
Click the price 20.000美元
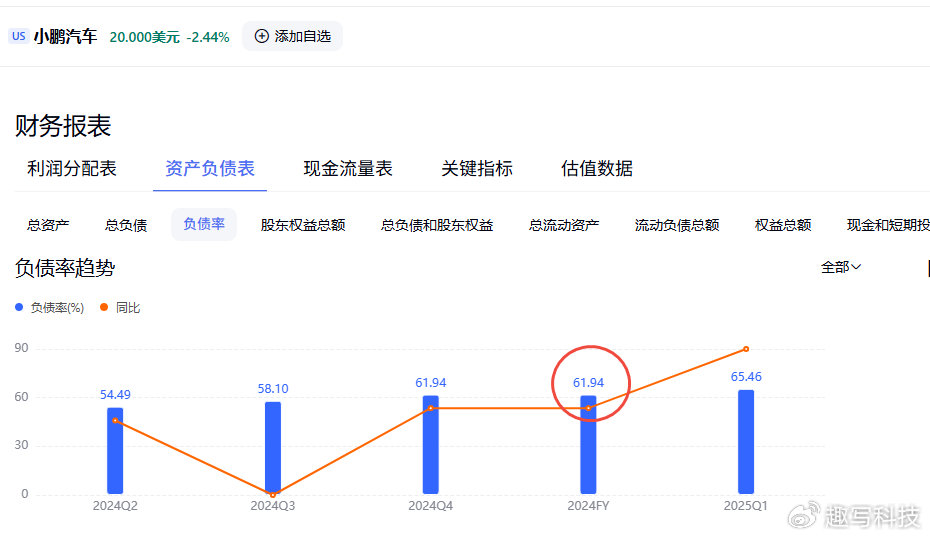145,37
